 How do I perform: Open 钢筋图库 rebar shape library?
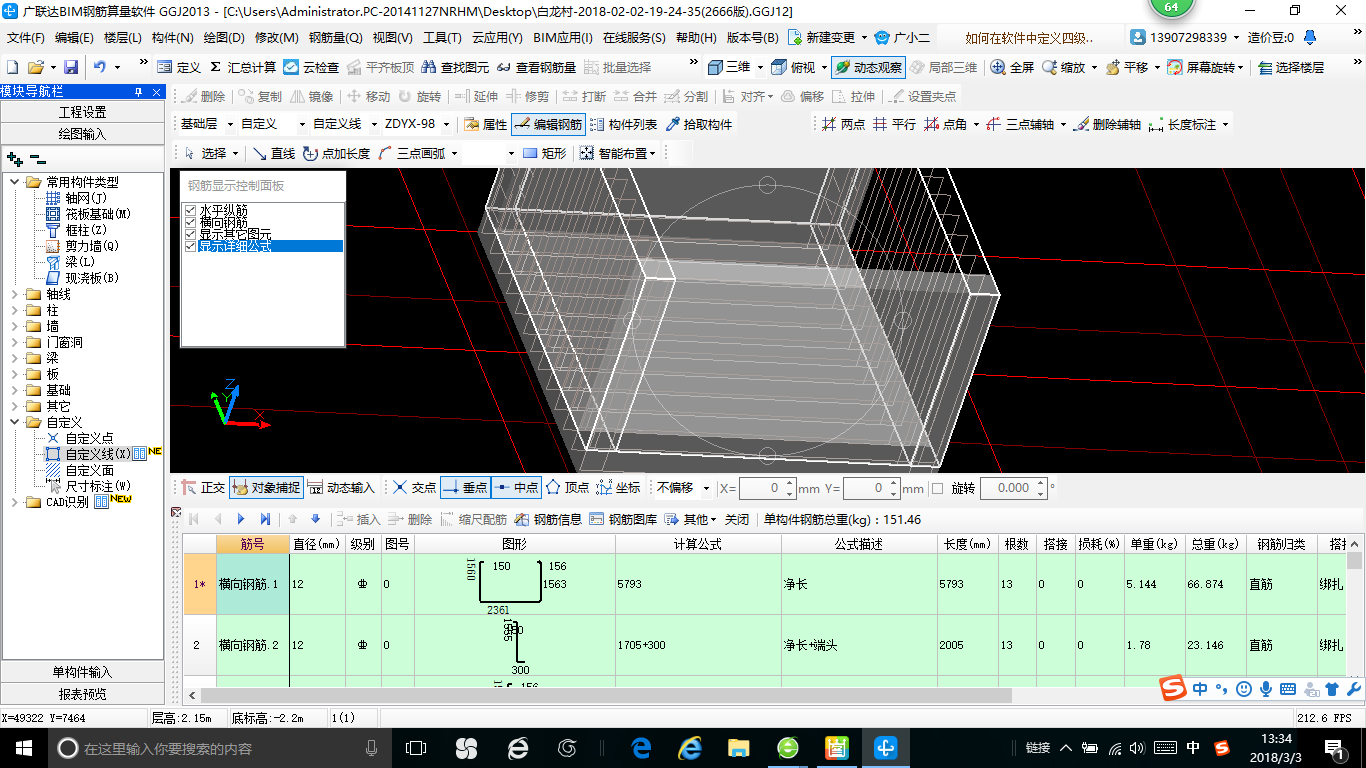624,519
